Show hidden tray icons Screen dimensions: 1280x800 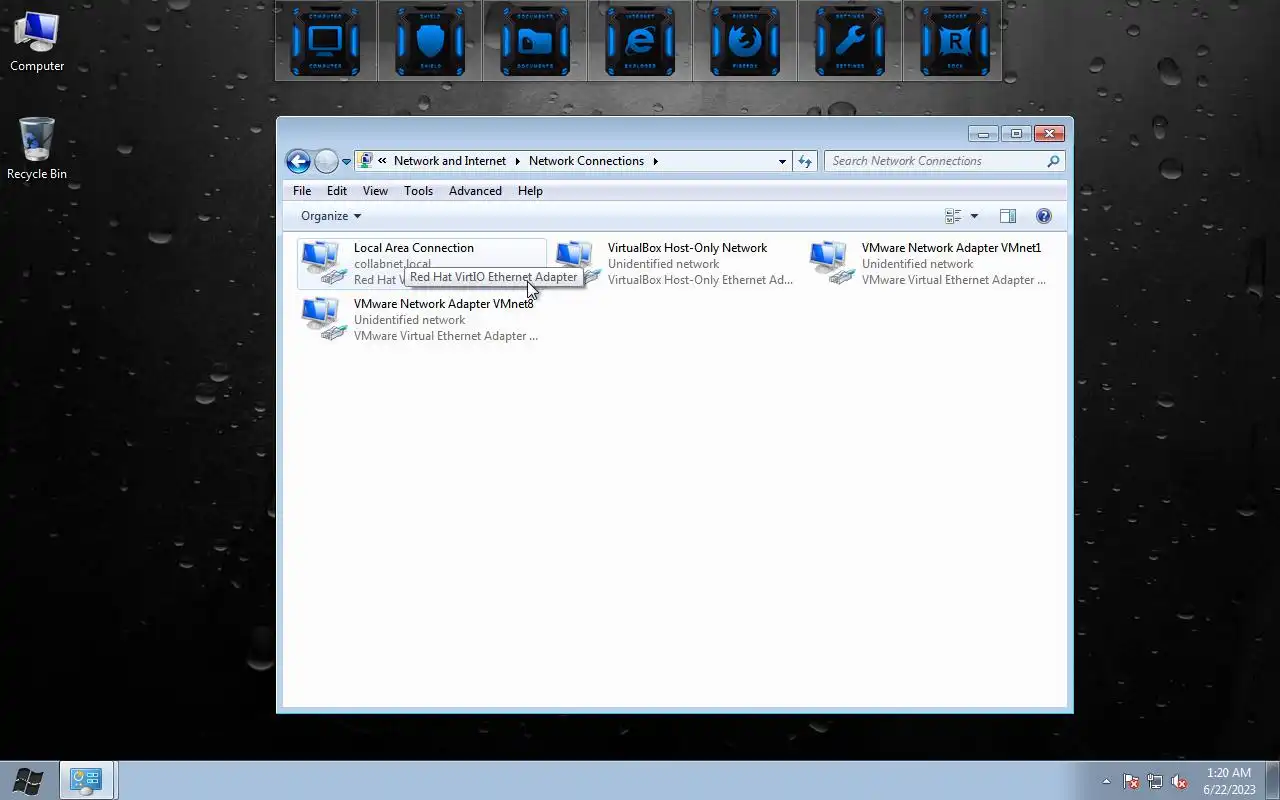coord(1106,782)
